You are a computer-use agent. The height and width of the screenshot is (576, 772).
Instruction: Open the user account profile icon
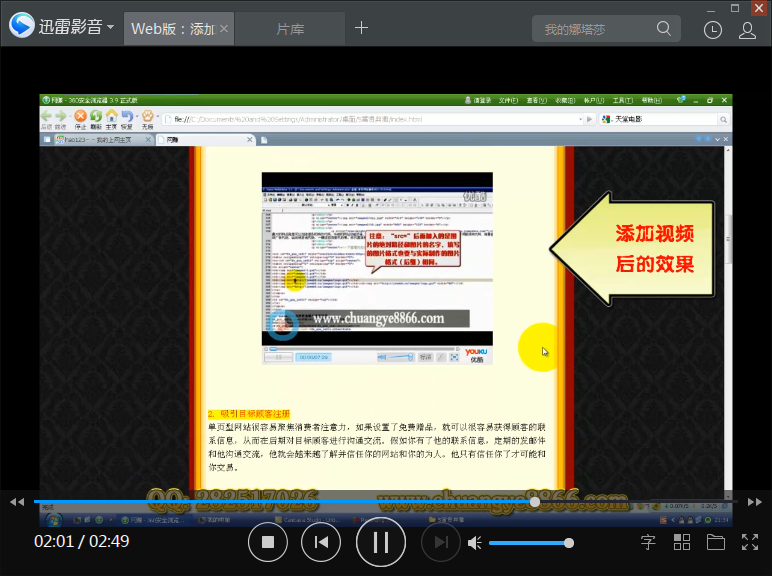tap(747, 29)
